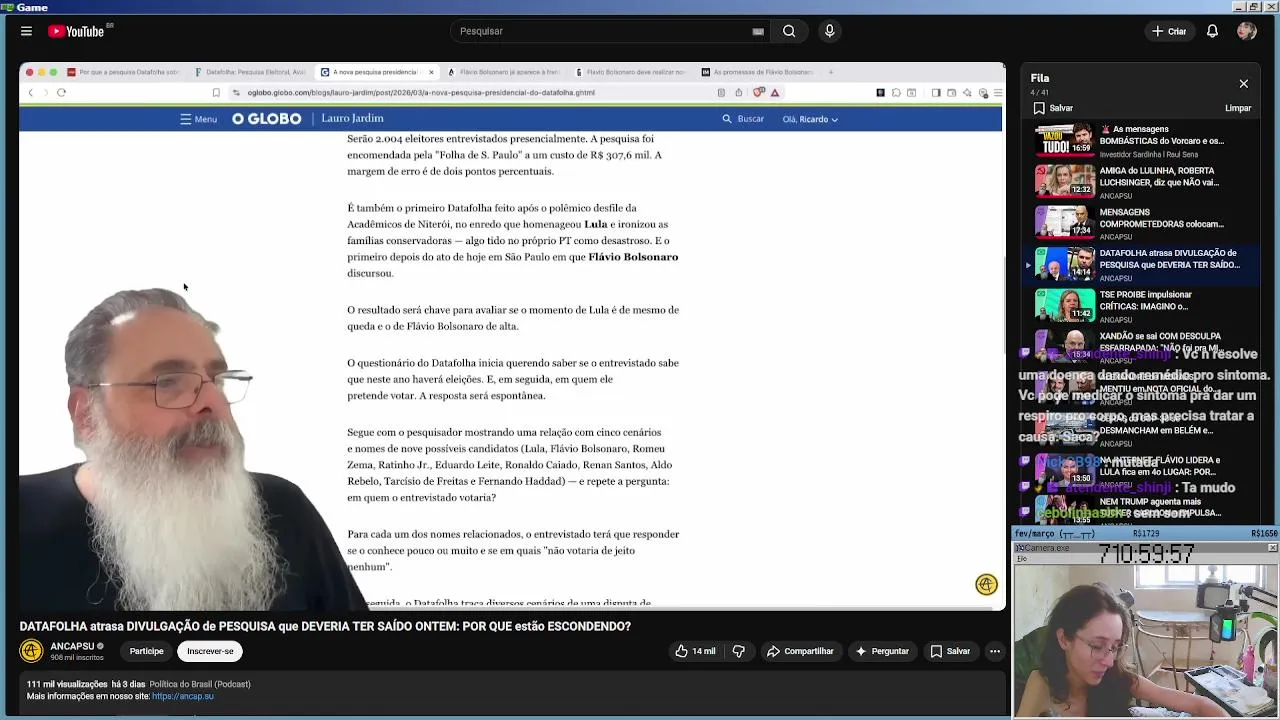Expand the 'Olá, Ricardo' account dropdown
The height and width of the screenshot is (720, 1280).
click(x=810, y=119)
